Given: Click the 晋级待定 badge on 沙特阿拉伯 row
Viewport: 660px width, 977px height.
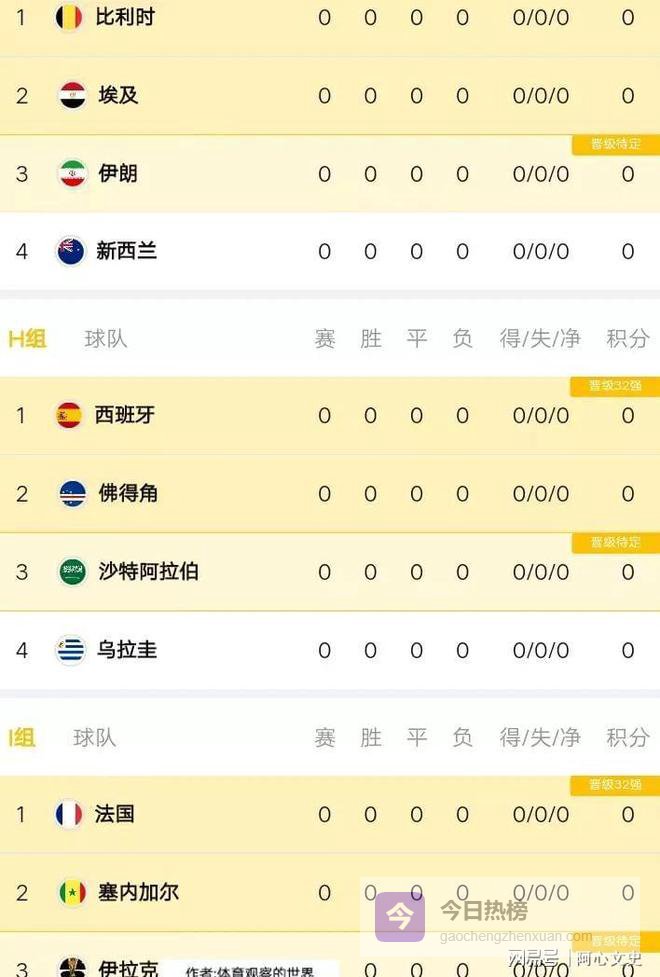Looking at the screenshot, I should tap(615, 542).
